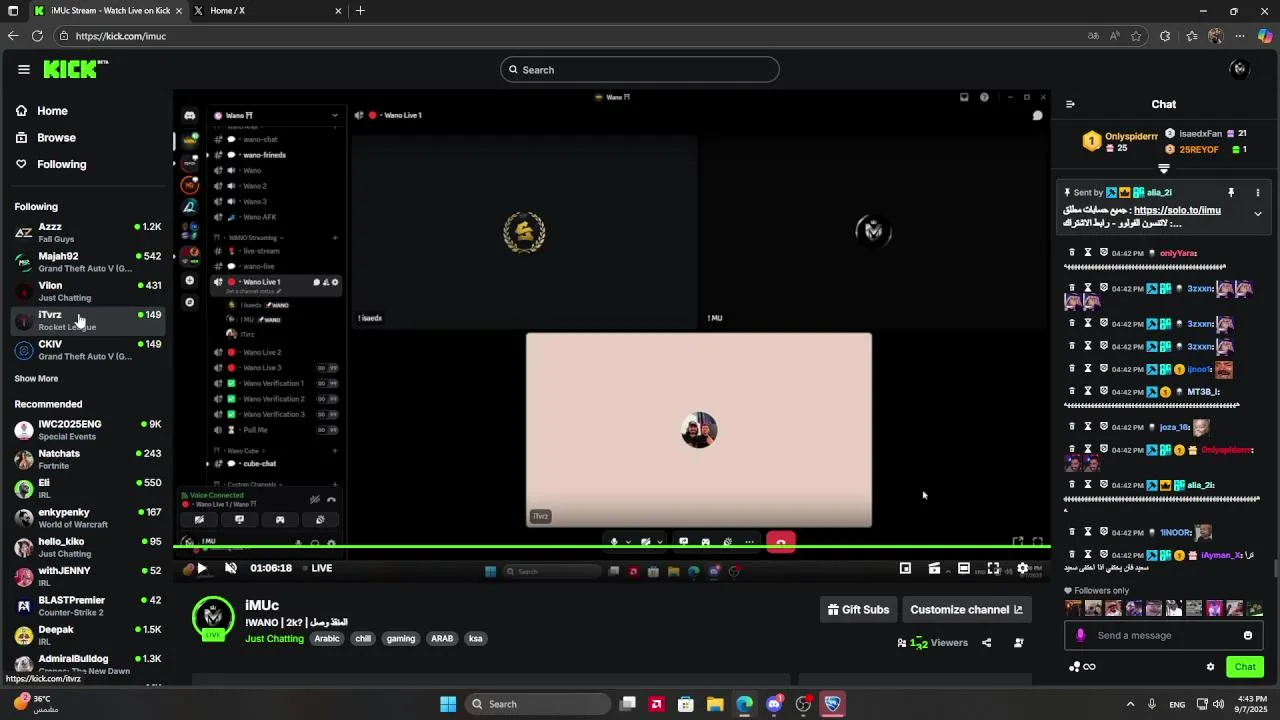Show hidden system tray icons

tap(1131, 704)
